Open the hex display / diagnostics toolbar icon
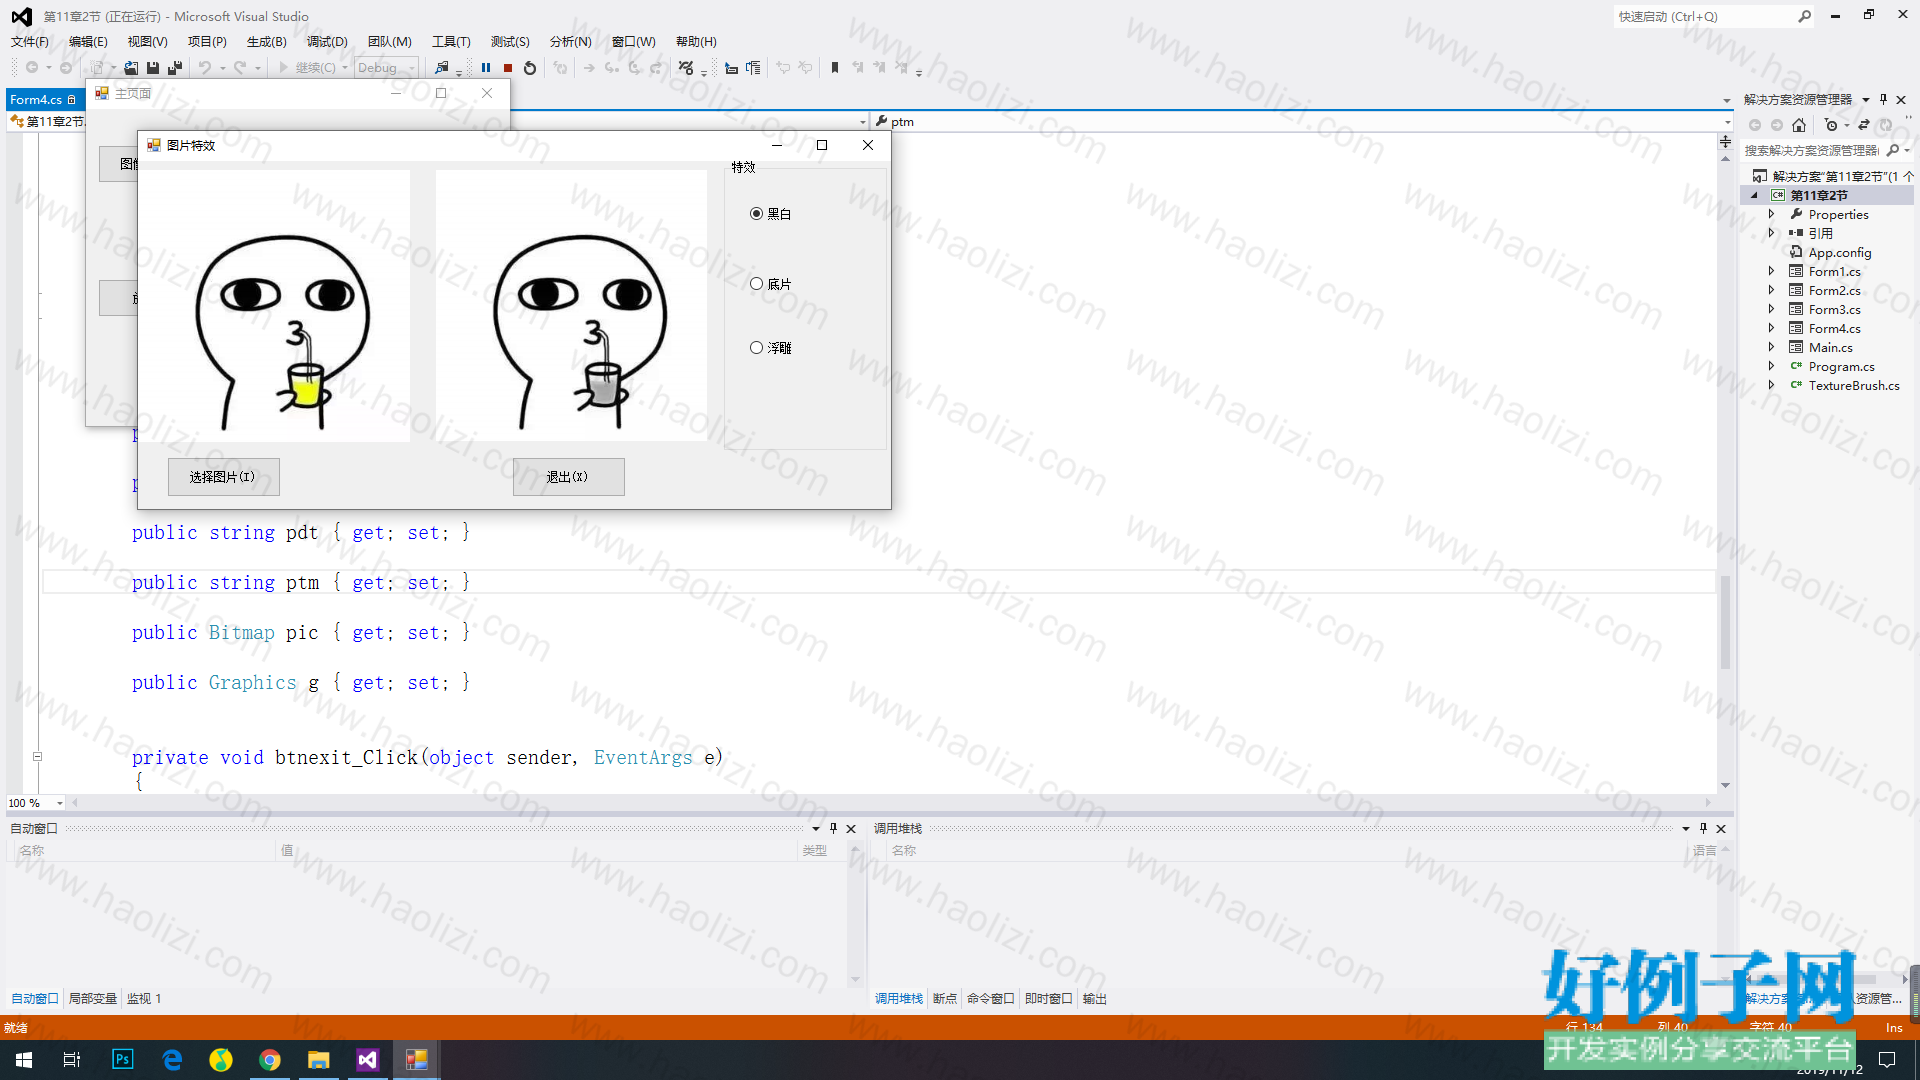This screenshot has width=1920, height=1080. [x=686, y=68]
